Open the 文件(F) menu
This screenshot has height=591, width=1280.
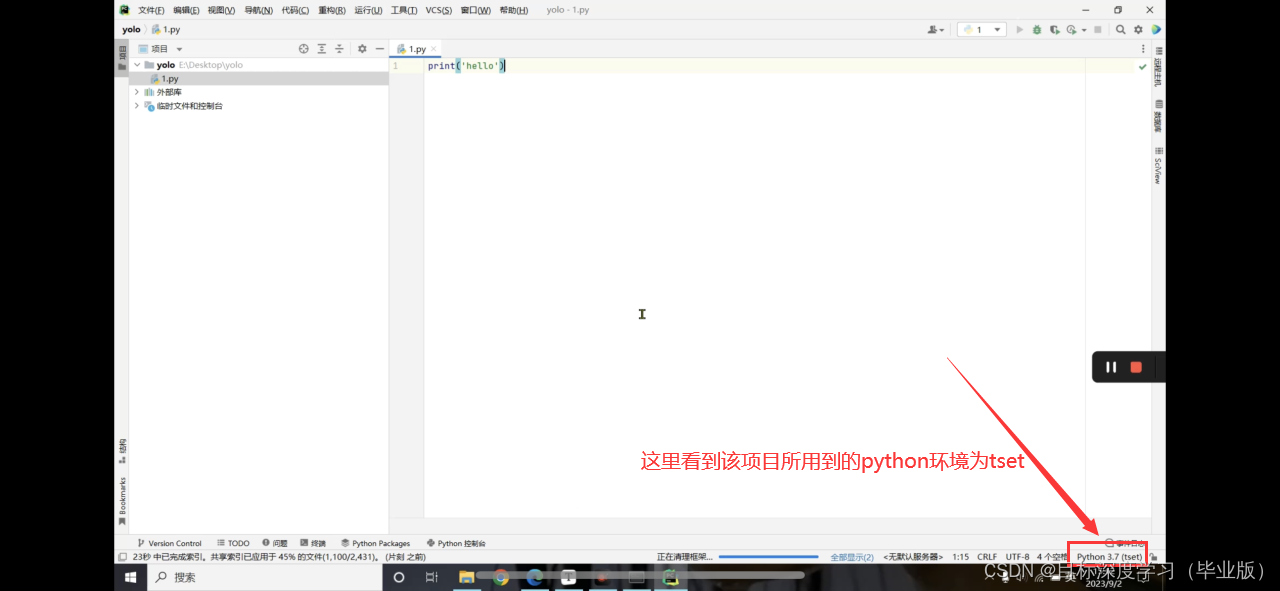[151, 10]
